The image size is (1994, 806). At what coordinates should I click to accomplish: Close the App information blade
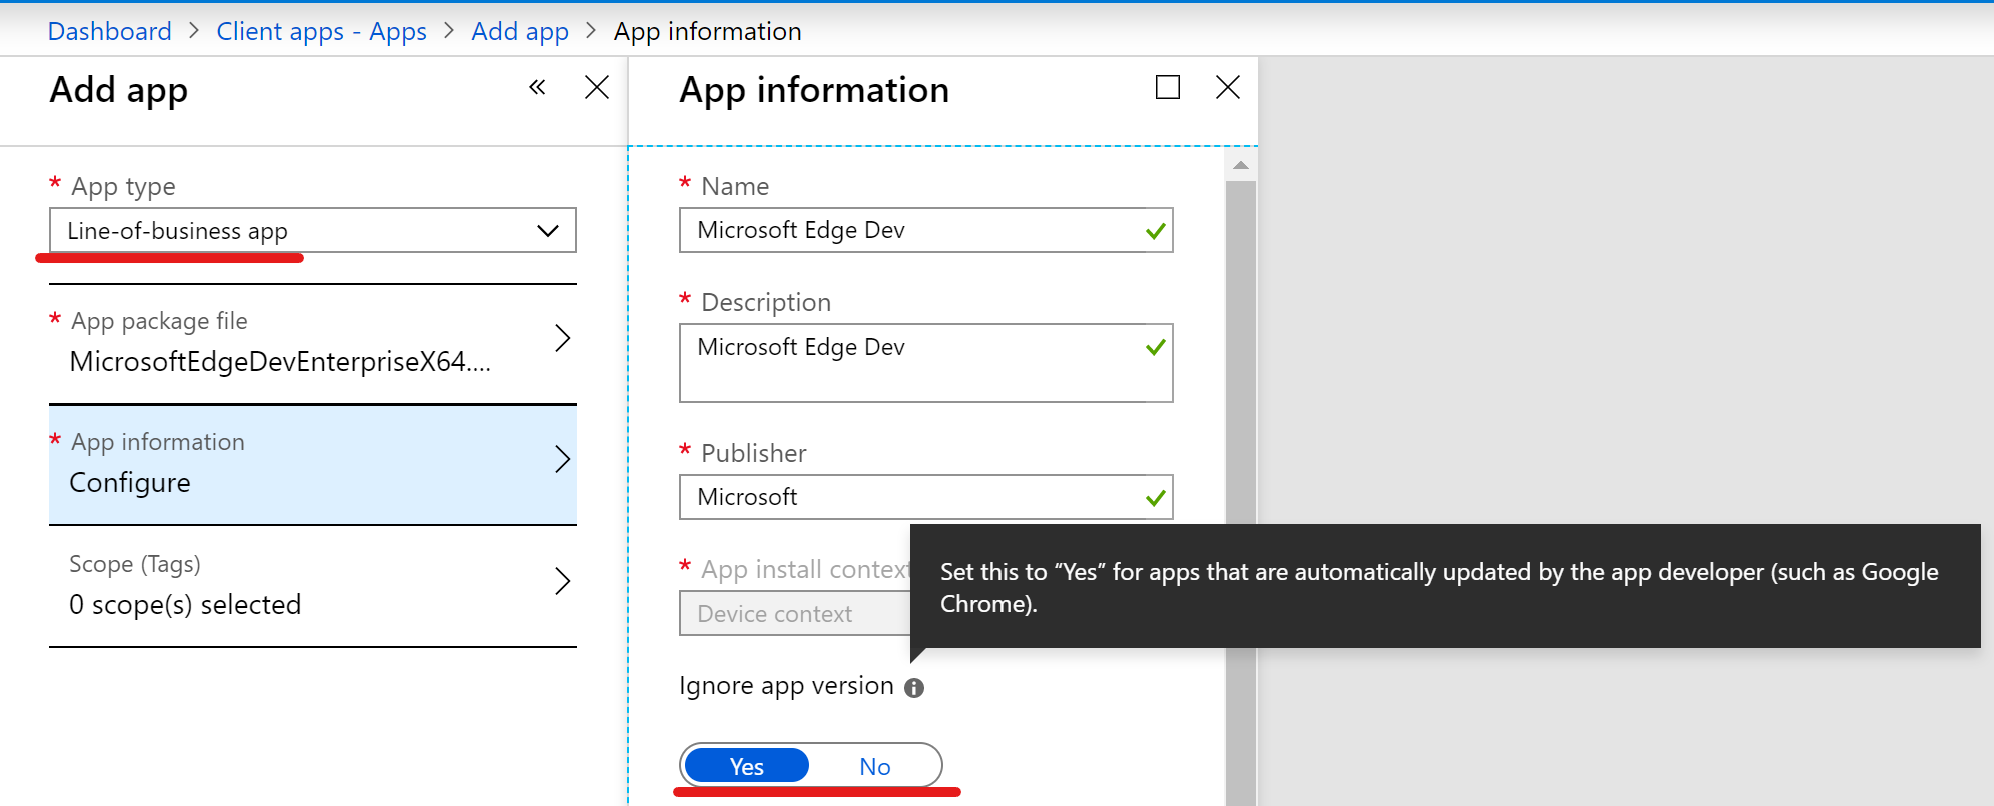(x=1228, y=87)
